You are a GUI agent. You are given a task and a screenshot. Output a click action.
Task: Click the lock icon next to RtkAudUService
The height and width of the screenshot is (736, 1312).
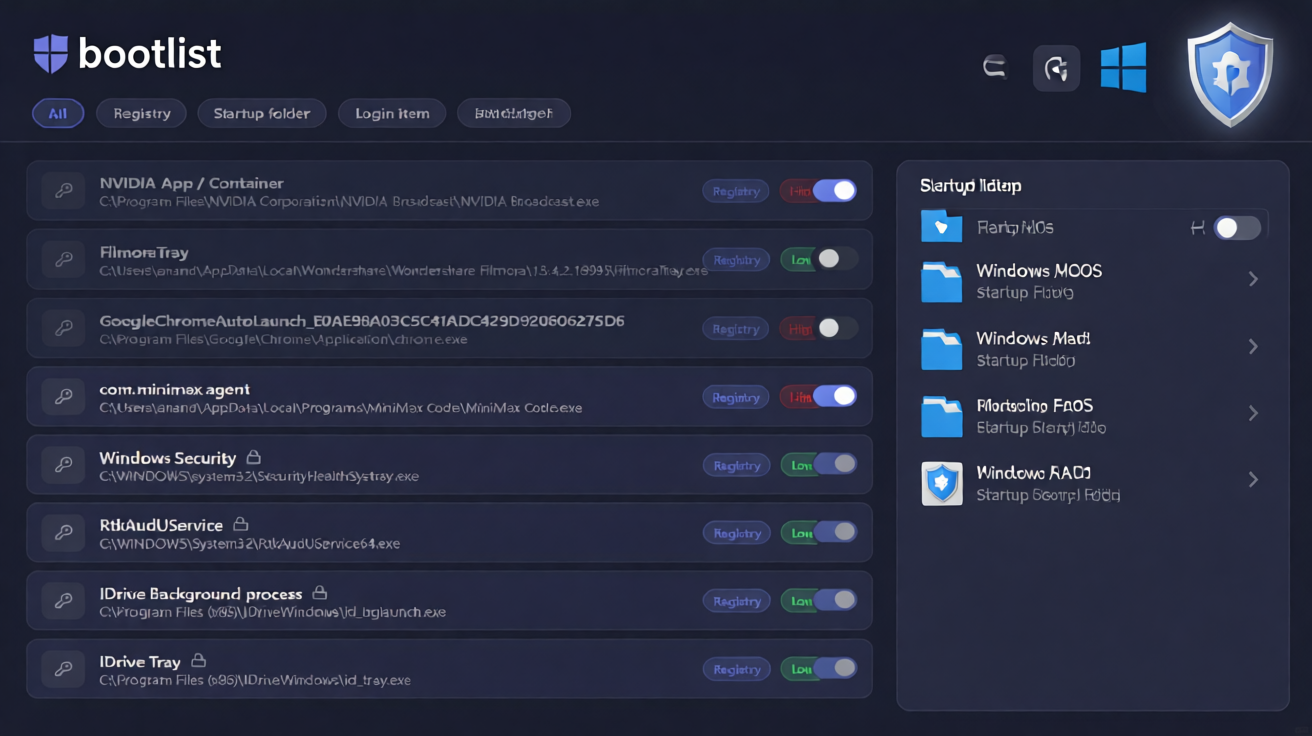pos(240,524)
